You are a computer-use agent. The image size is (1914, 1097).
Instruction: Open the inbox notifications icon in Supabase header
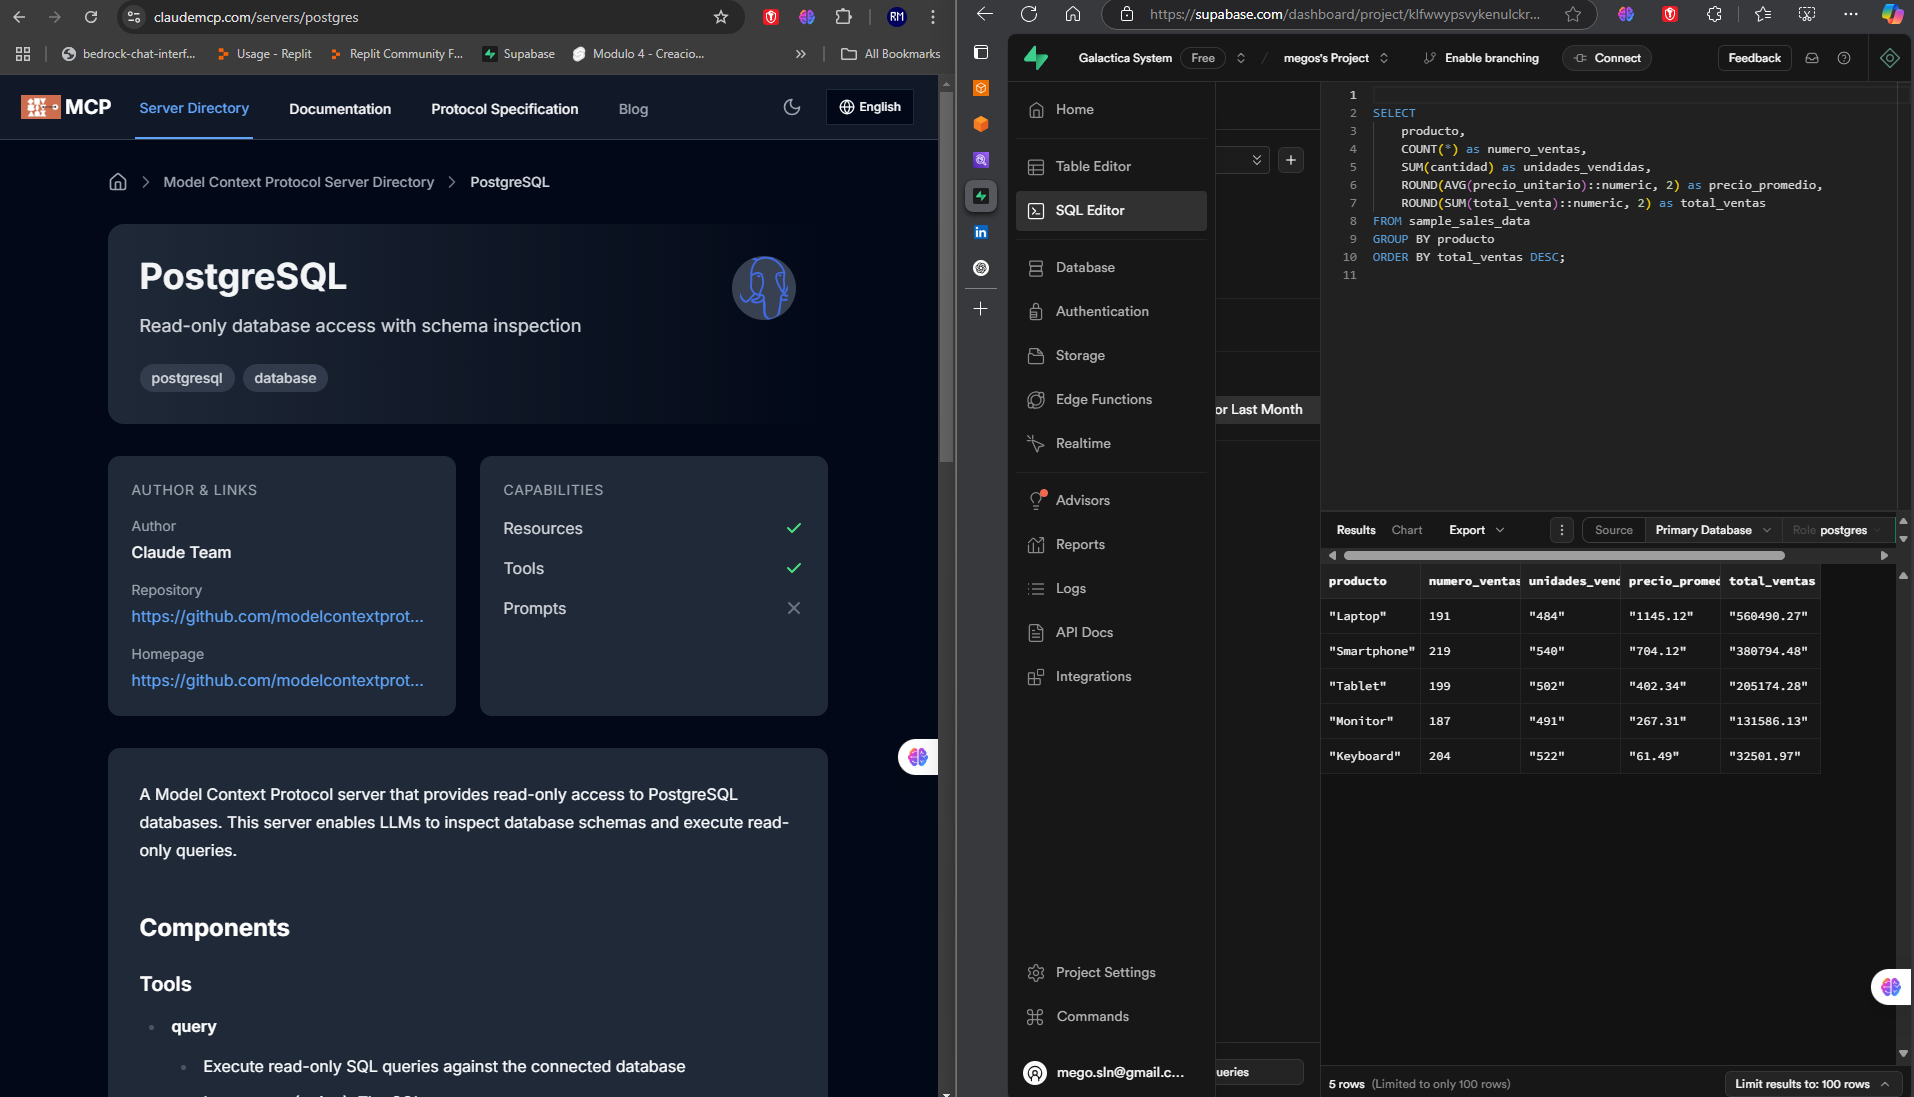tap(1812, 58)
